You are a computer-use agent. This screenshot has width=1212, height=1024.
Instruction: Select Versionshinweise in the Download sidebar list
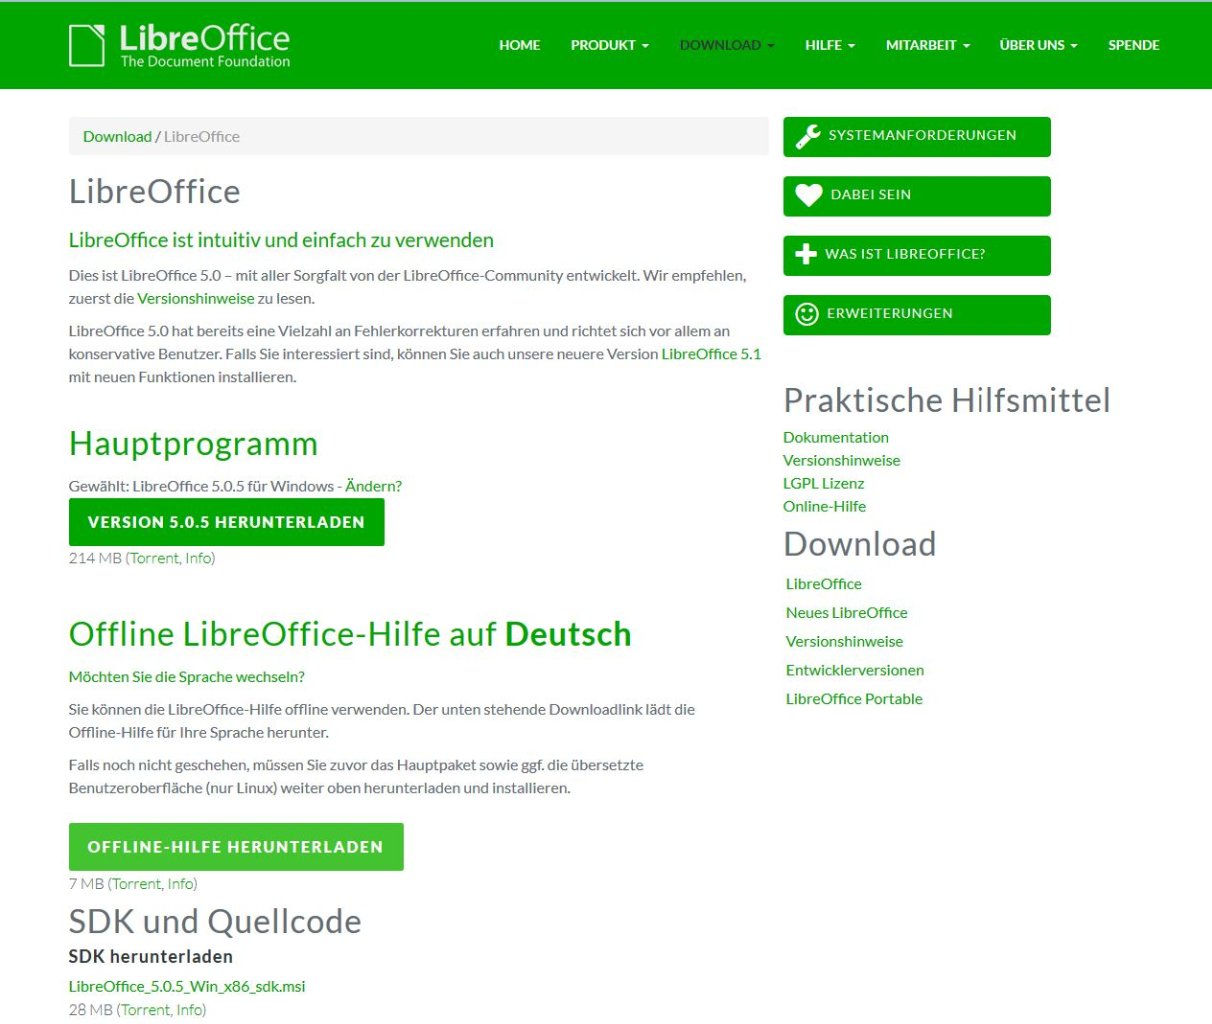pos(845,642)
